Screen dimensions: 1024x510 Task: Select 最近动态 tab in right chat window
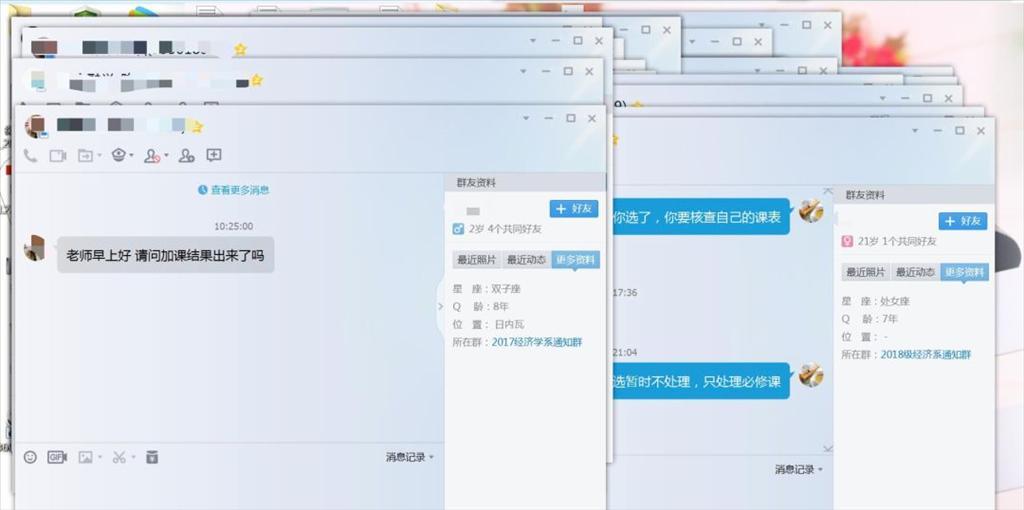pos(914,272)
